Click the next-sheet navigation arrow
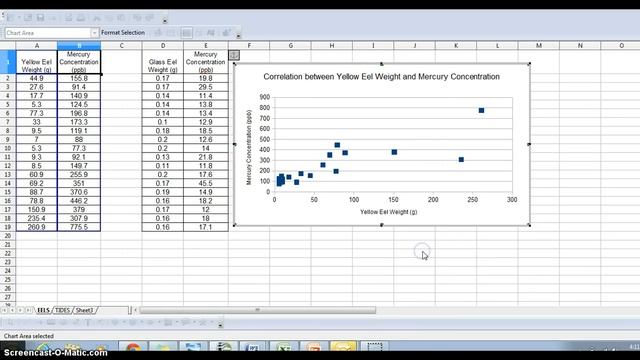The image size is (640, 360). 20,310
